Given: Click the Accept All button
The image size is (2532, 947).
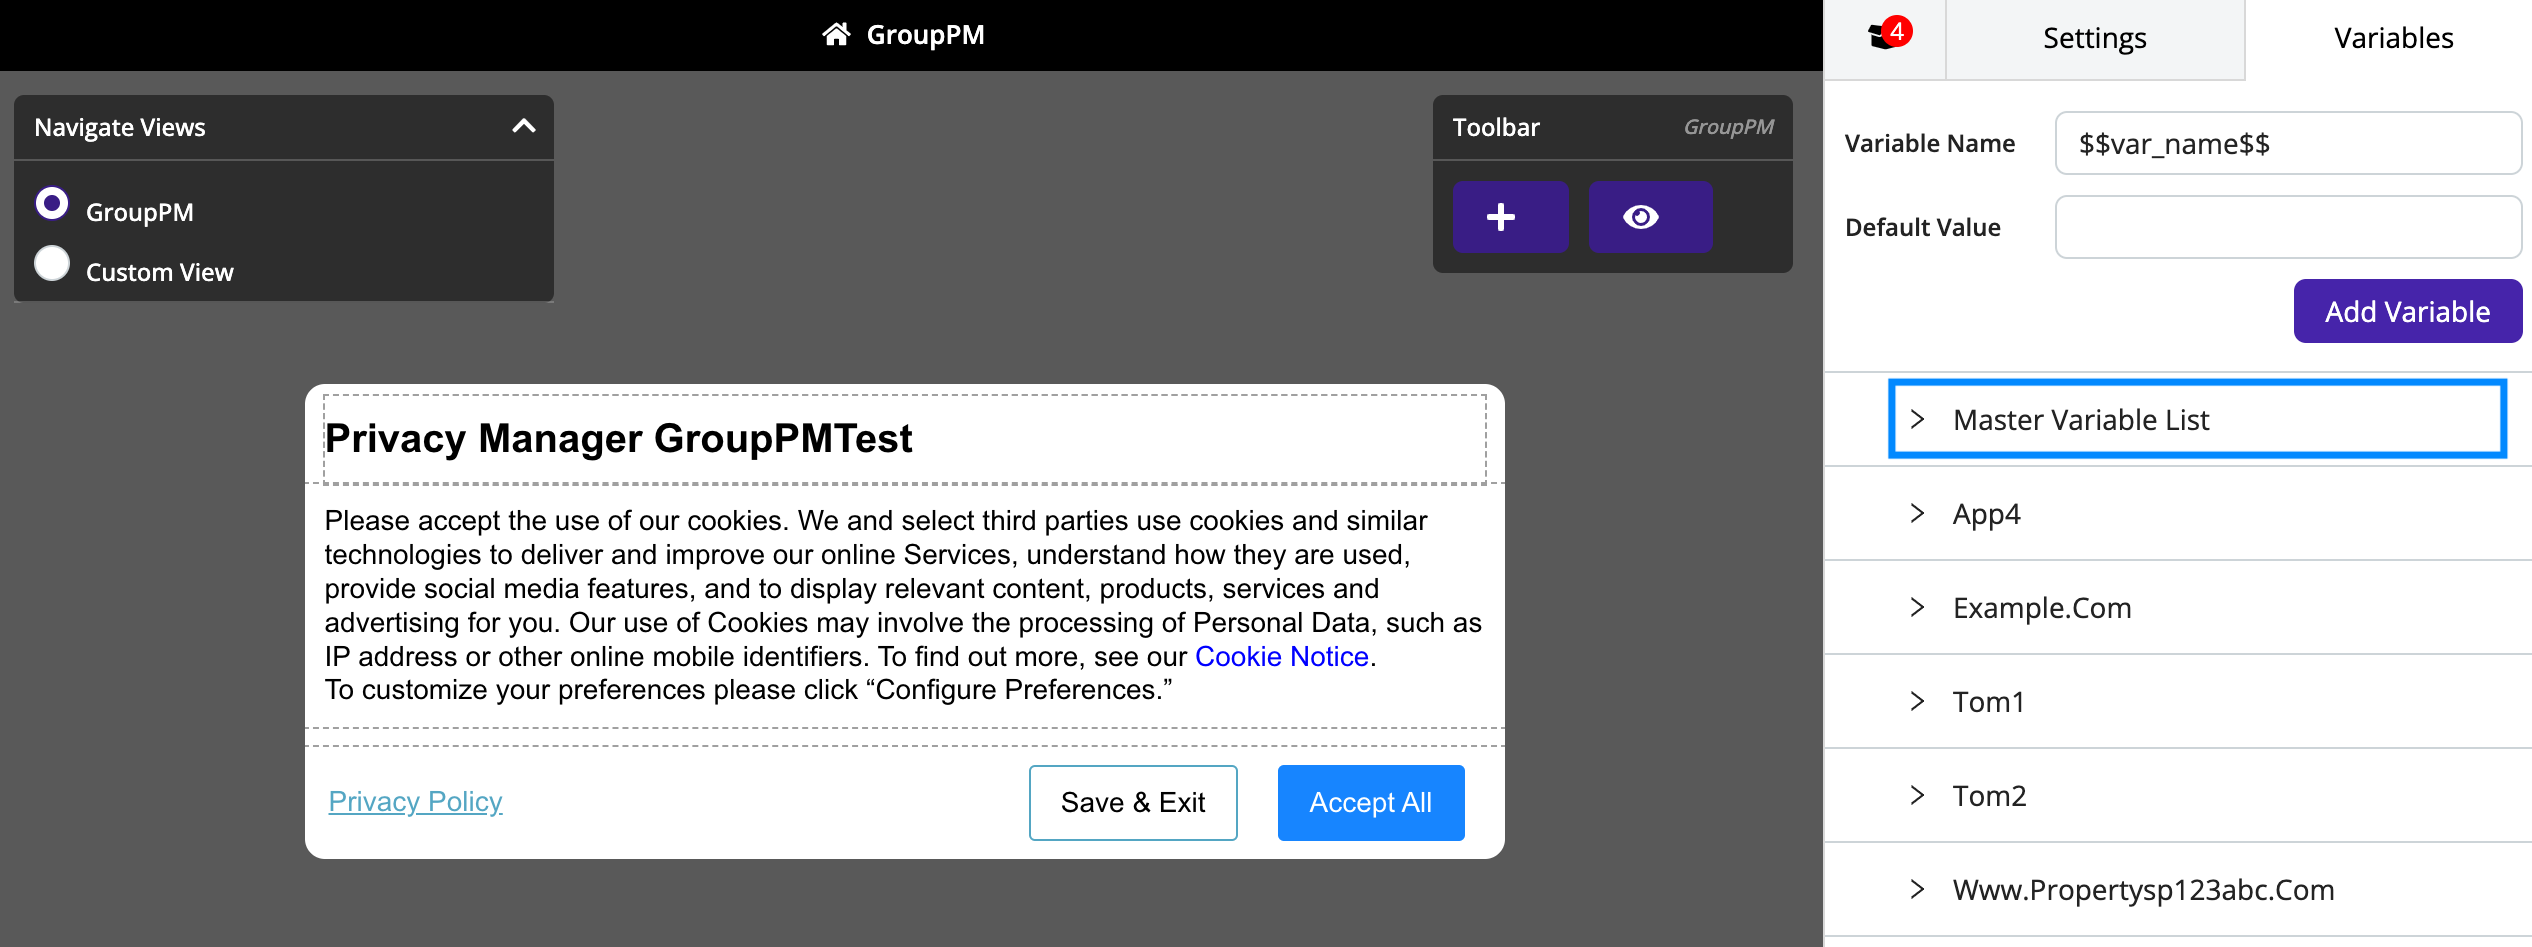Looking at the screenshot, I should 1370,802.
